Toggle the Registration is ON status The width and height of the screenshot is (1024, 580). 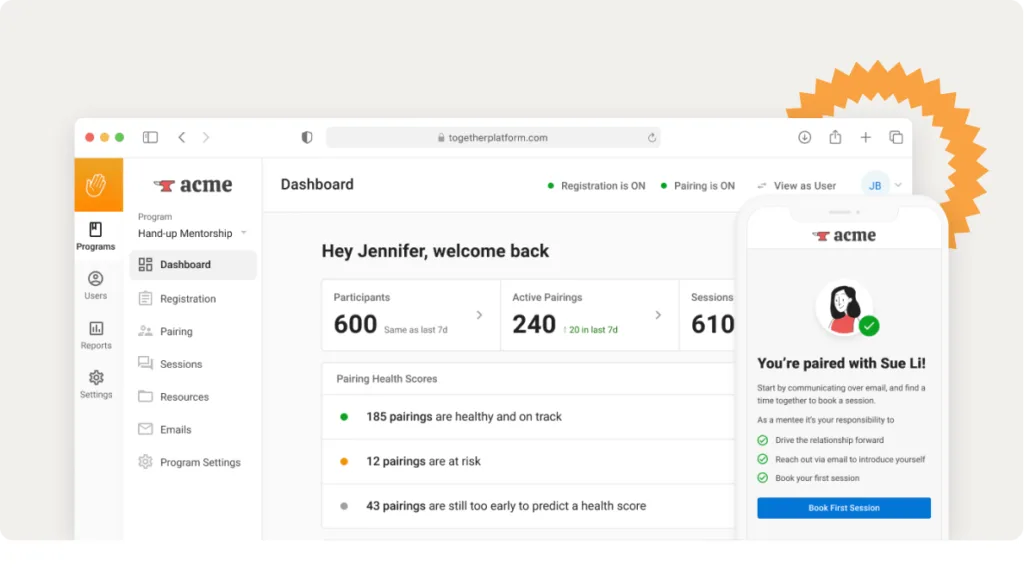[596, 185]
